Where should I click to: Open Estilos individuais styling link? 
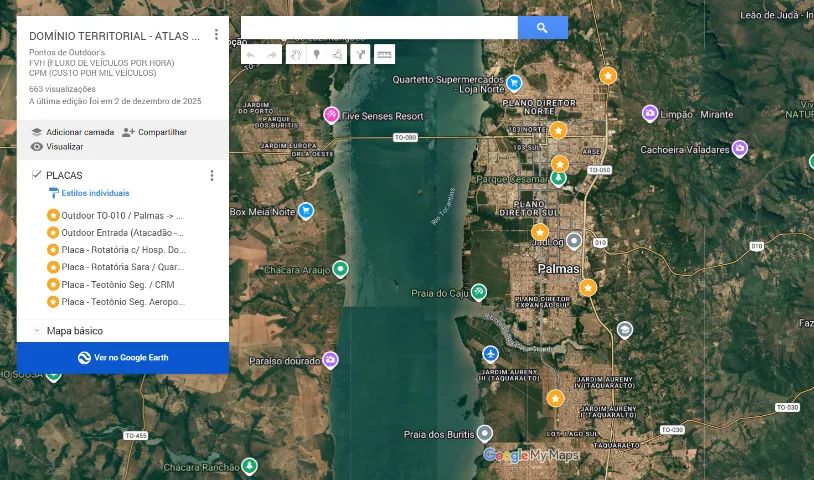pyautogui.click(x=89, y=193)
